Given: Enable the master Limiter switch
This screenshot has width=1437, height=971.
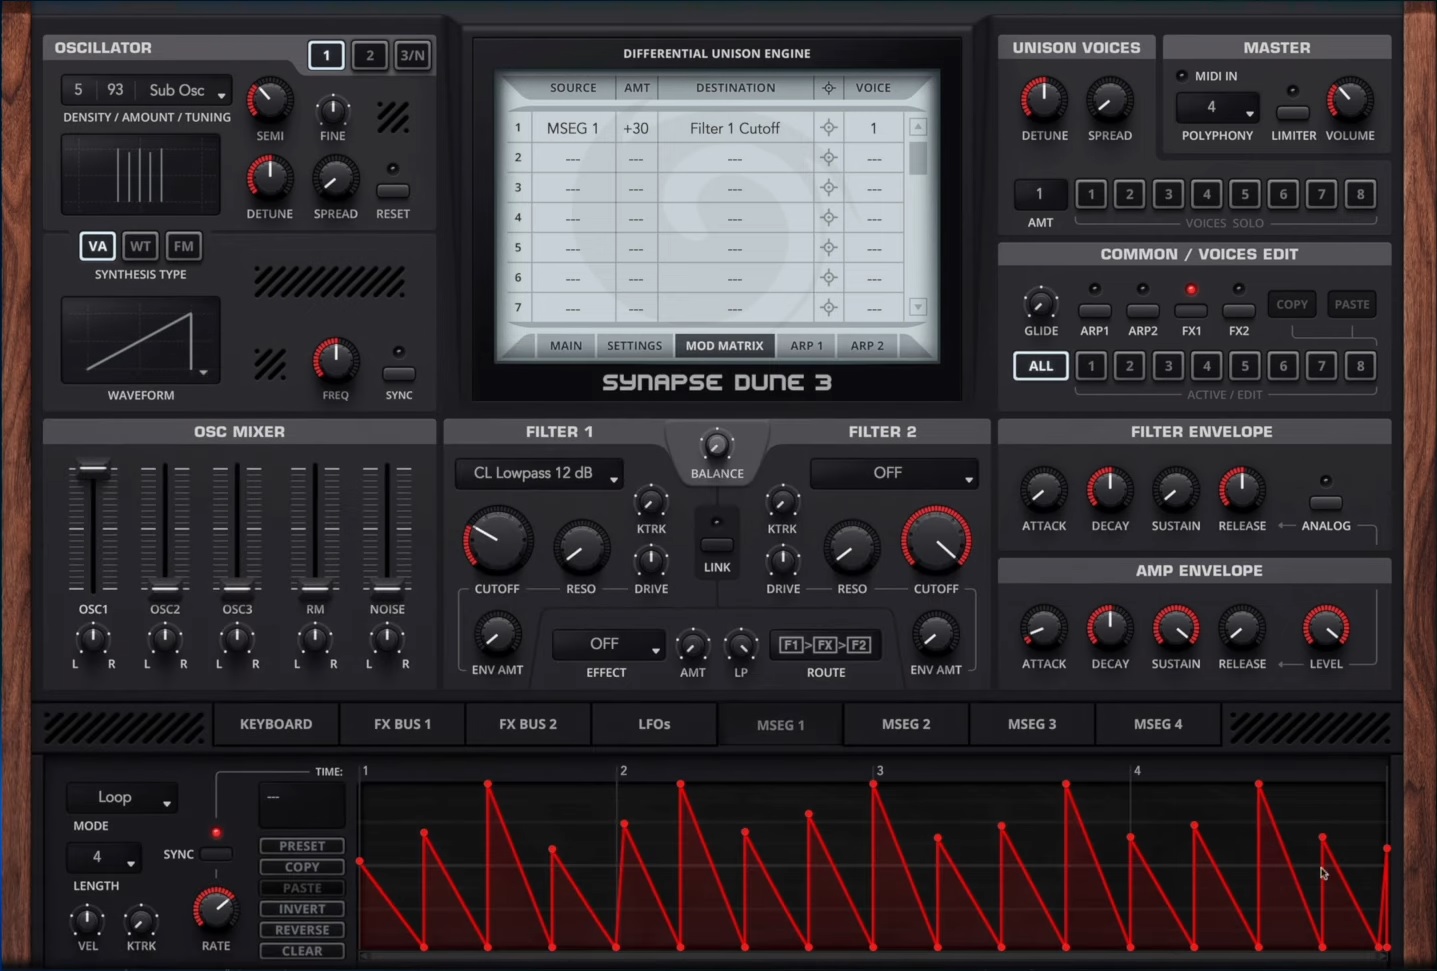Looking at the screenshot, I should click(1292, 113).
